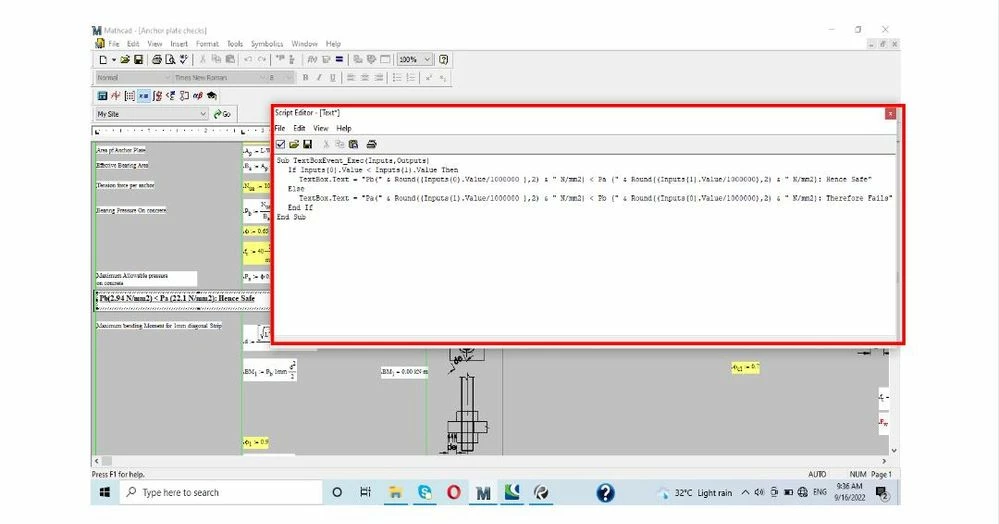
Task: Click the New worksheet icon in Mathcad toolbar
Action: click(x=103, y=59)
